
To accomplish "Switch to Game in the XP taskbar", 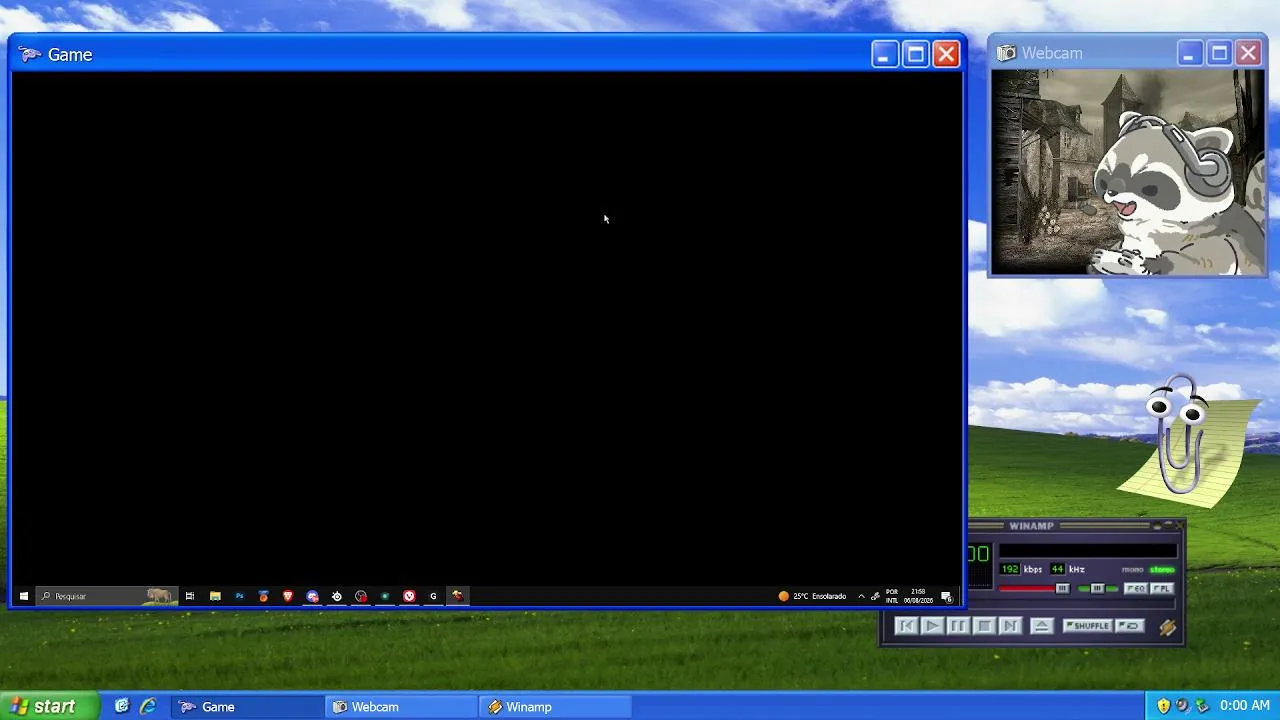I will click(x=247, y=707).
